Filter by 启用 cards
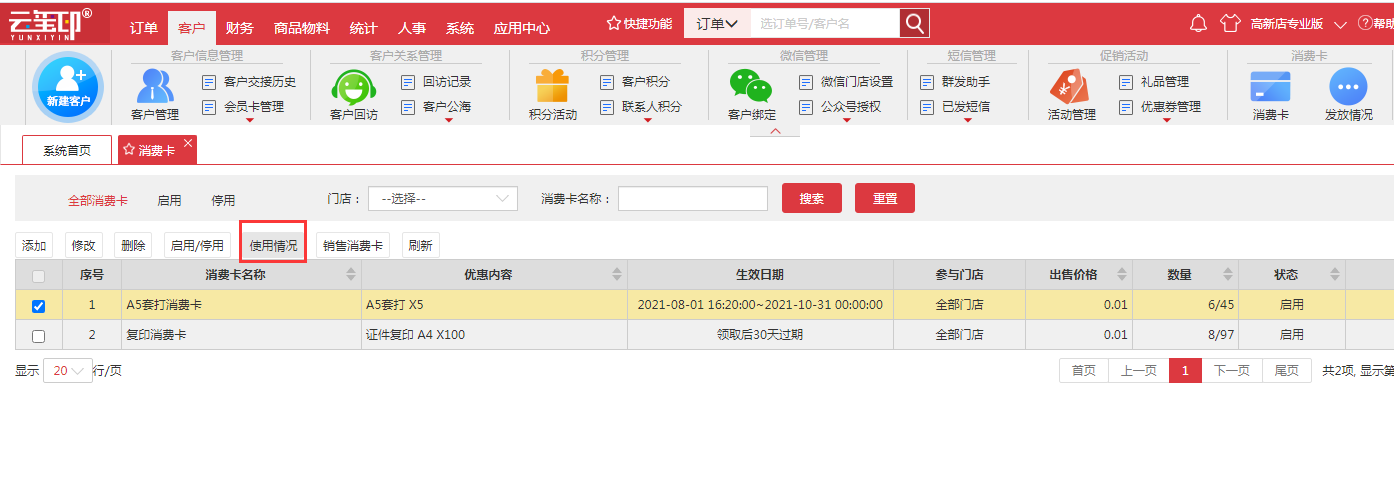The height and width of the screenshot is (485, 1394). 170,200
